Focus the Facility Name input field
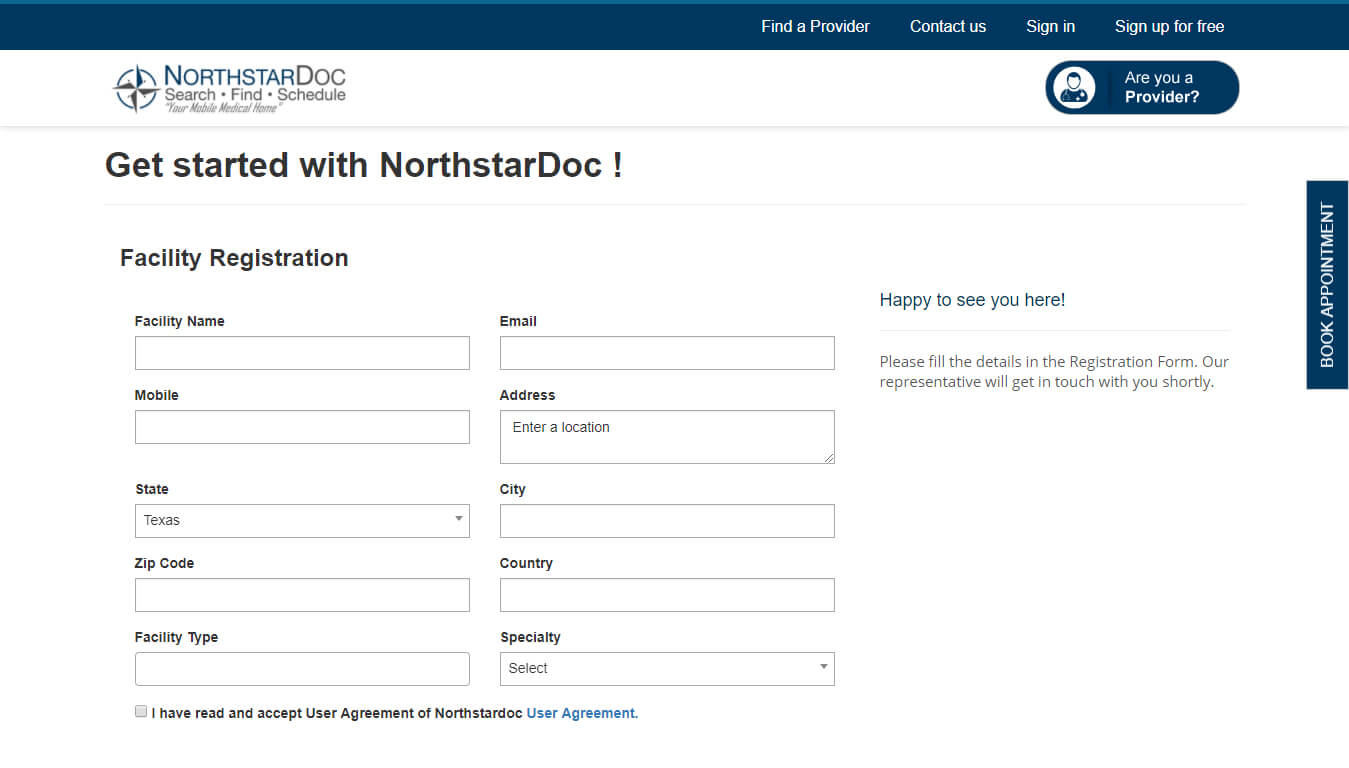Image resolution: width=1349 pixels, height=768 pixels. pyautogui.click(x=302, y=353)
